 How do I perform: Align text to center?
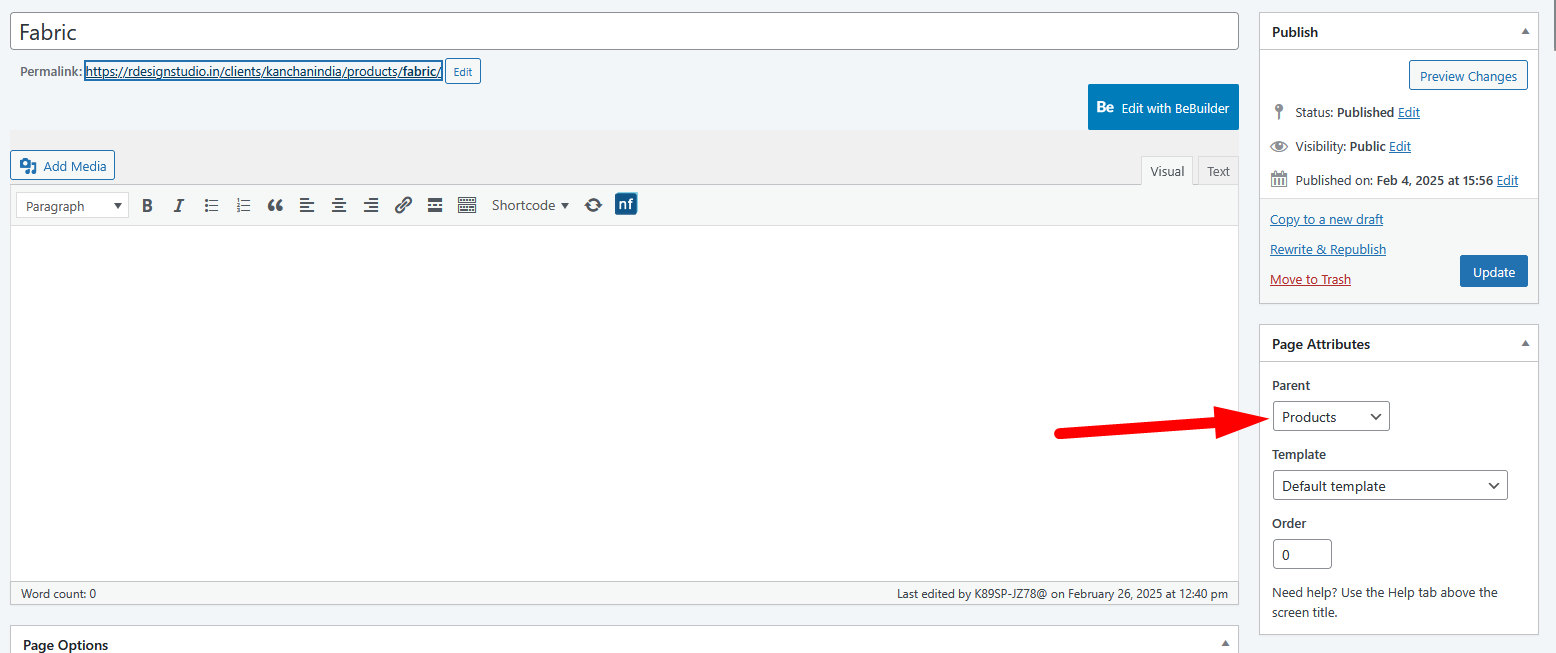(339, 206)
